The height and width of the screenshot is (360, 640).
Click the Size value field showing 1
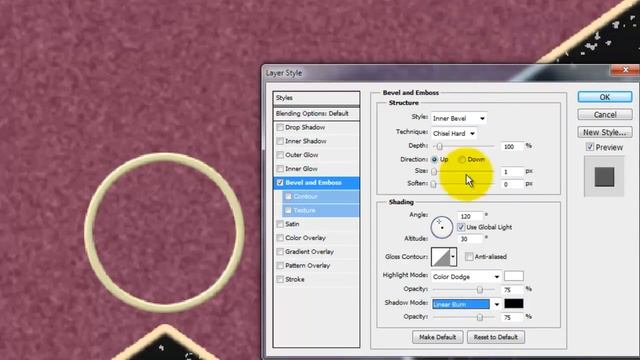click(x=512, y=172)
